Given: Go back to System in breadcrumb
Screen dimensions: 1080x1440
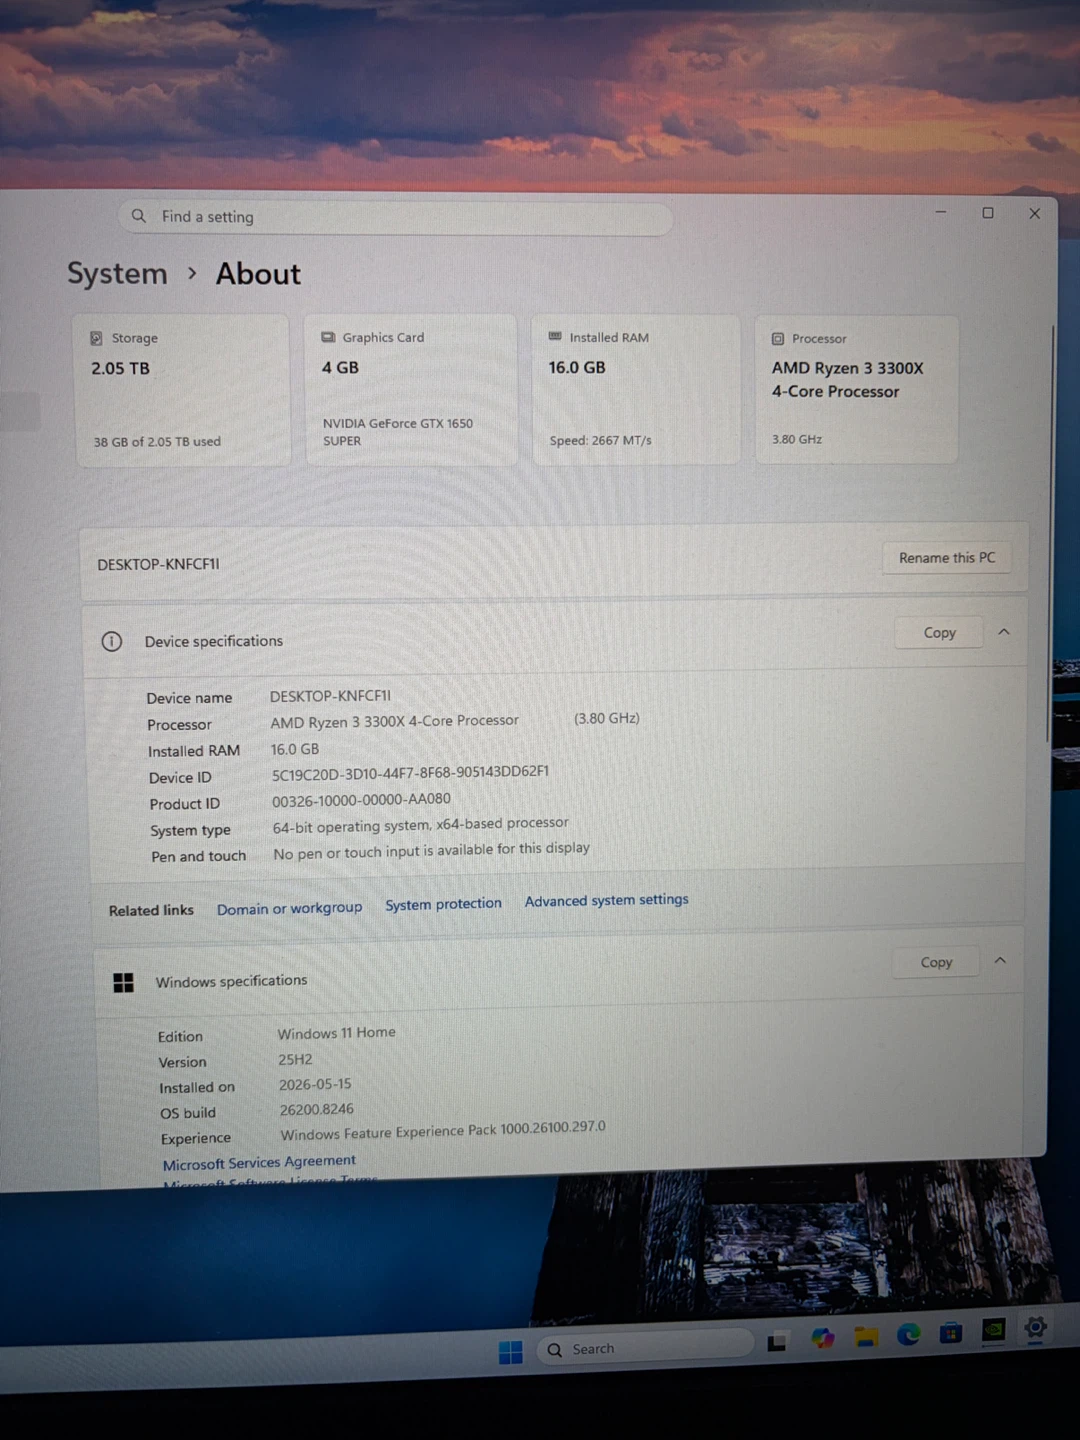Looking at the screenshot, I should coord(117,274).
